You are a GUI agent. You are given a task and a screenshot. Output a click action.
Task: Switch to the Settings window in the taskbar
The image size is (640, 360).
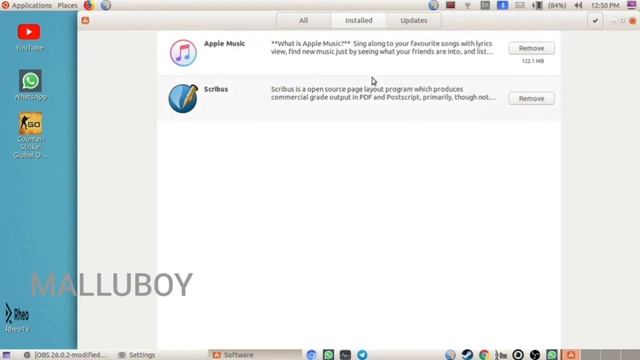pos(137,355)
